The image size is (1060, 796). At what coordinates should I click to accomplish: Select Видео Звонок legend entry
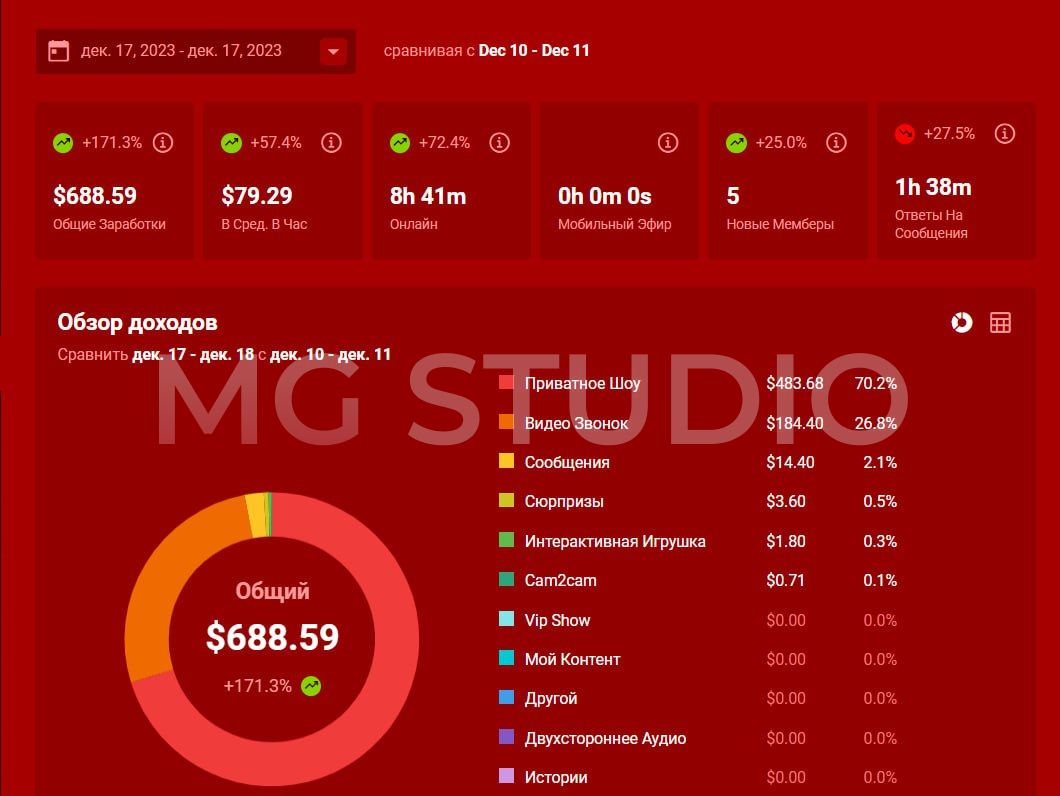pyautogui.click(x=576, y=424)
